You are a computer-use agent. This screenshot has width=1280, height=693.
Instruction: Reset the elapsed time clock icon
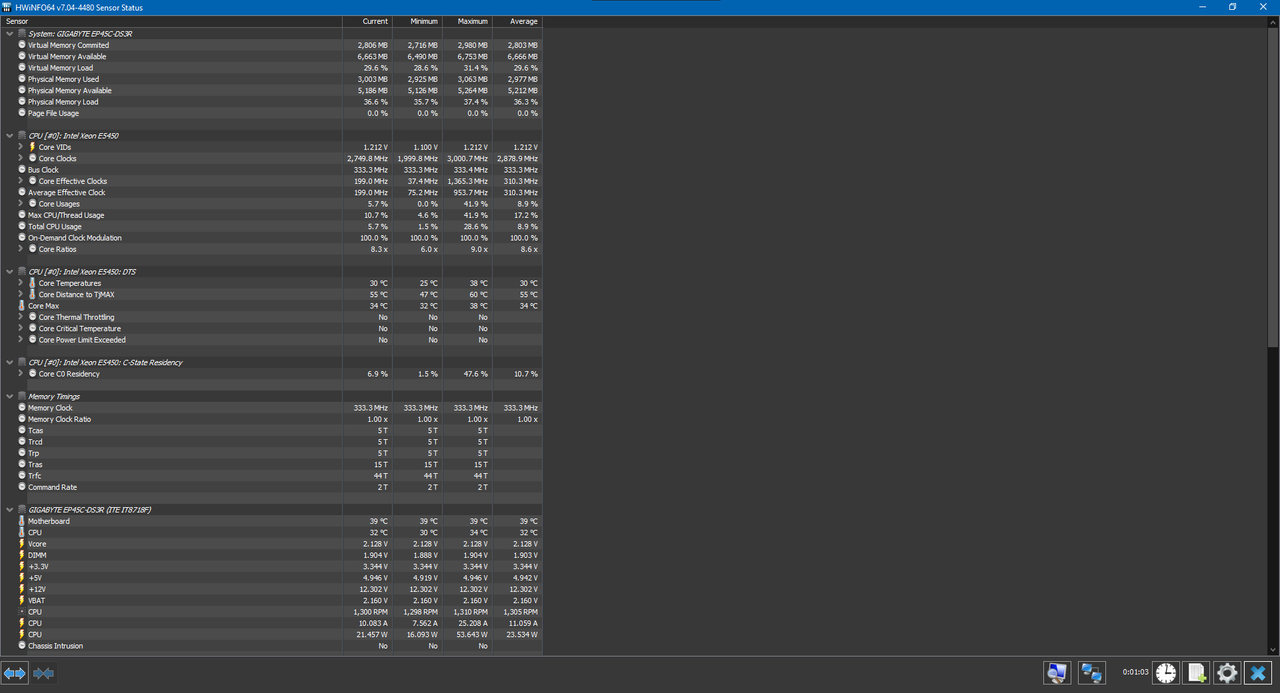[x=1166, y=673]
